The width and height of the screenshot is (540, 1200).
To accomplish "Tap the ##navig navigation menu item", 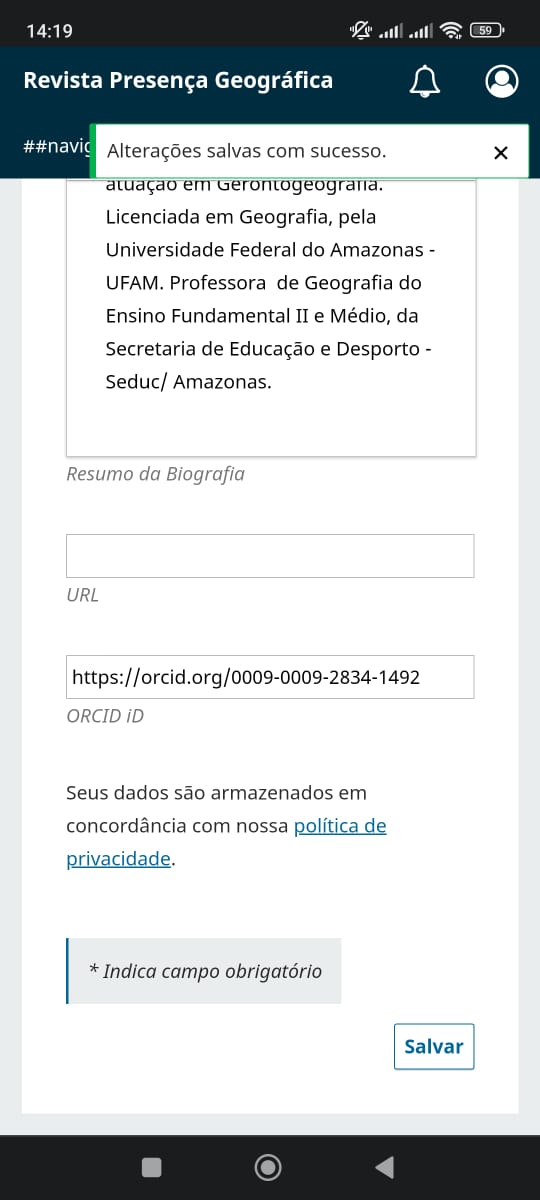I will (57, 147).
